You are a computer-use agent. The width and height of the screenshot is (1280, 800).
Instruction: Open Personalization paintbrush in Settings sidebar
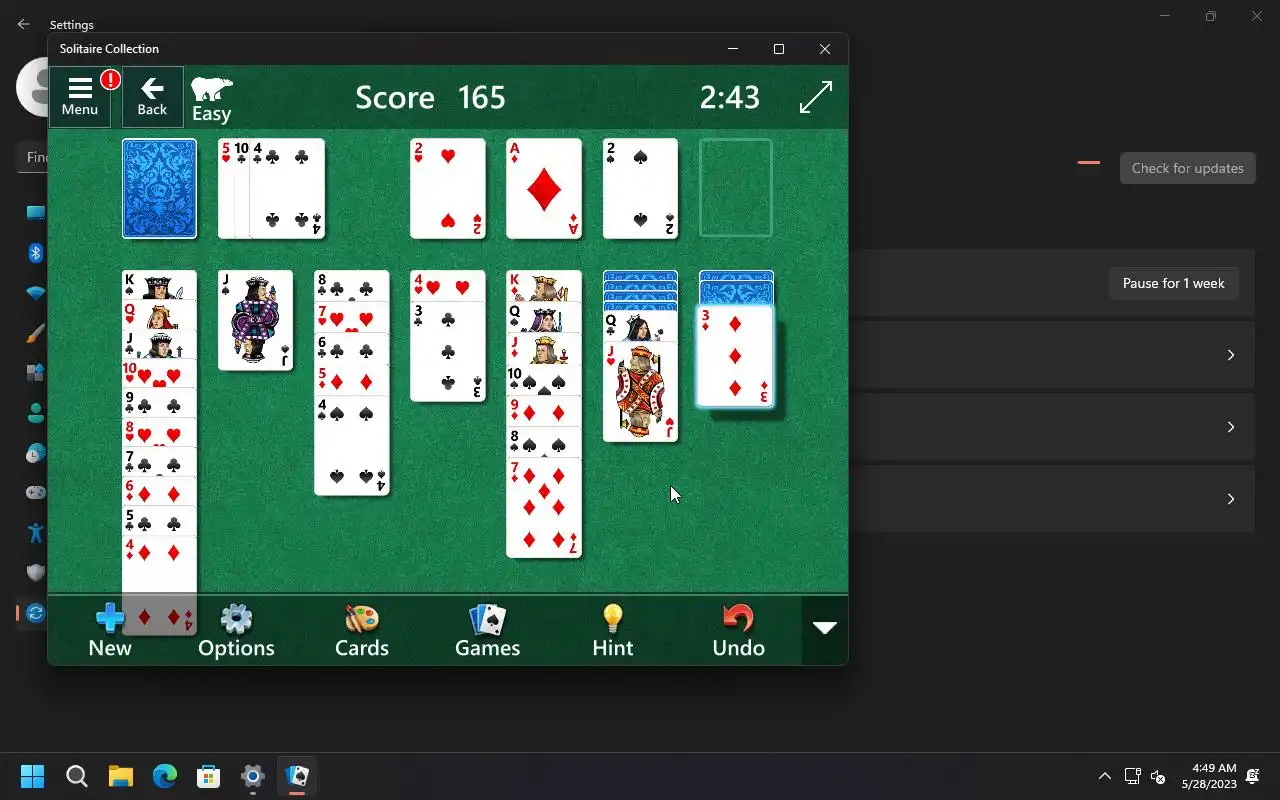click(x=35, y=333)
